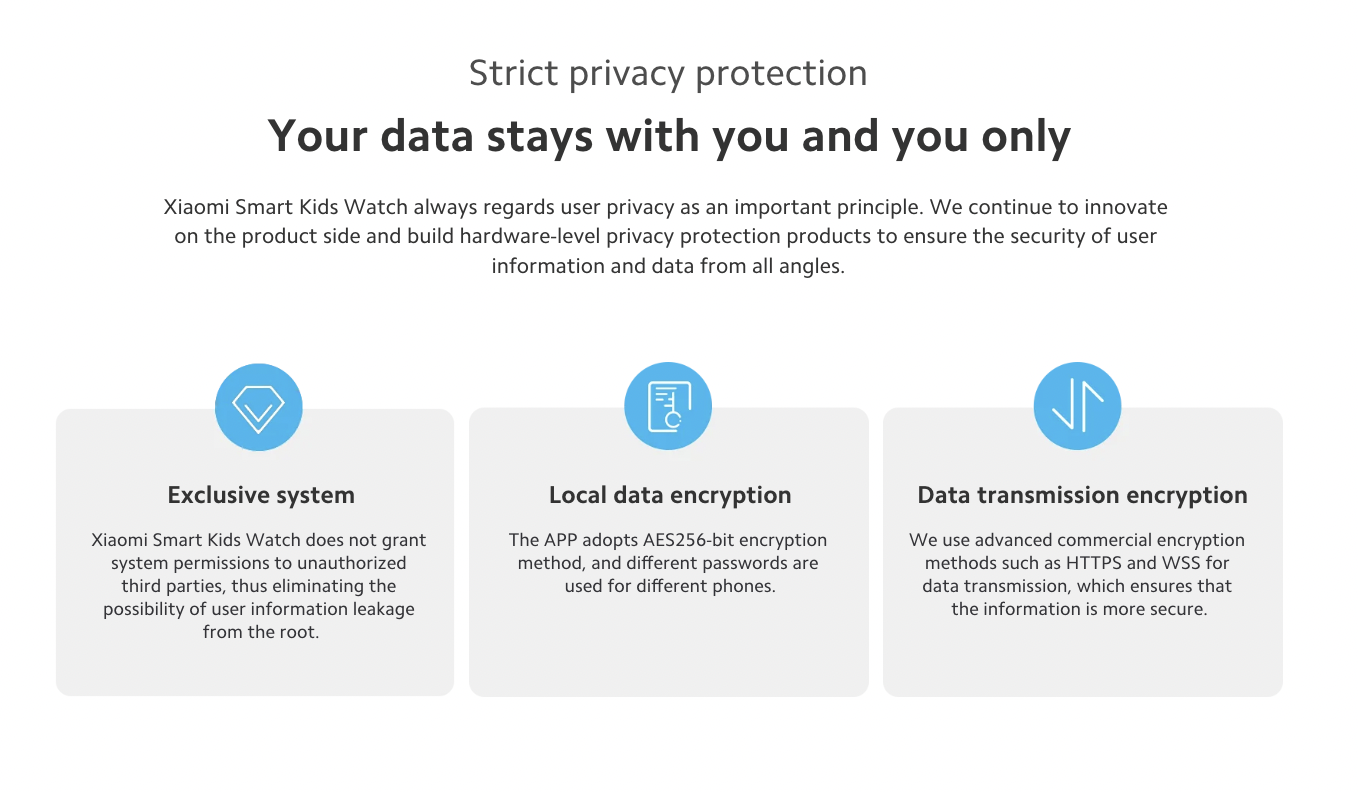Click the Strict privacy protection subtitle
This screenshot has height=792, width=1358.
tap(668, 73)
